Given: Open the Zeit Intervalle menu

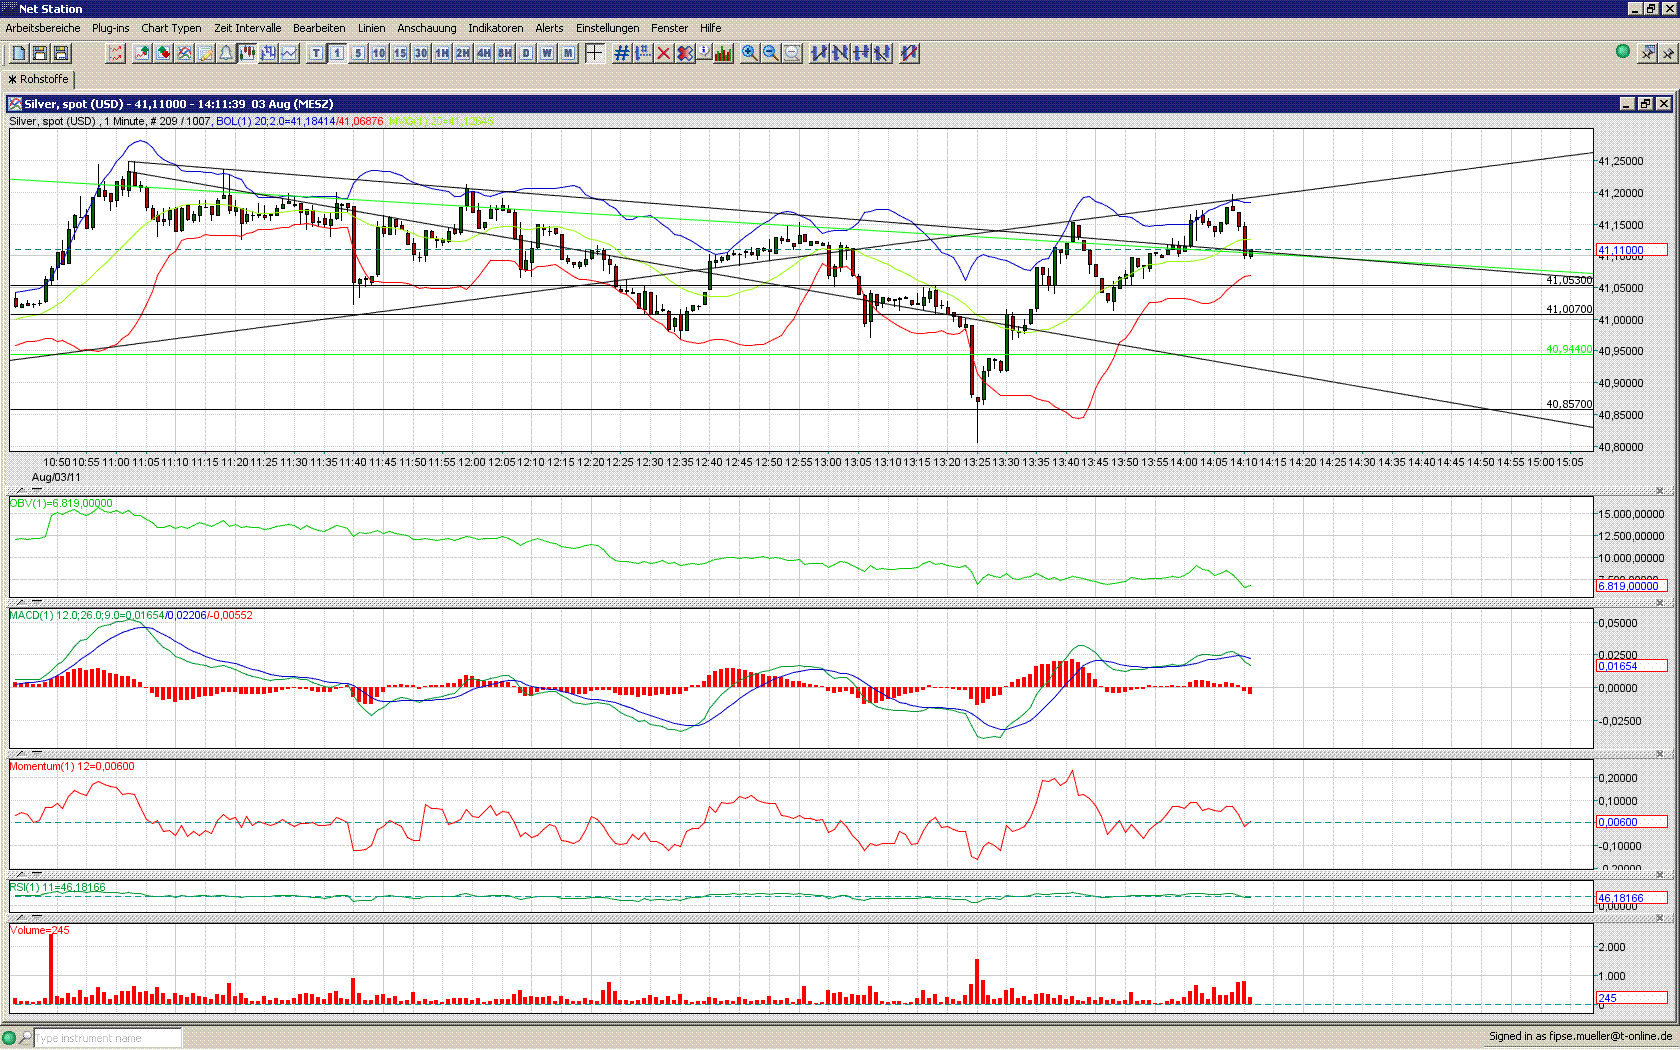Looking at the screenshot, I should point(248,28).
